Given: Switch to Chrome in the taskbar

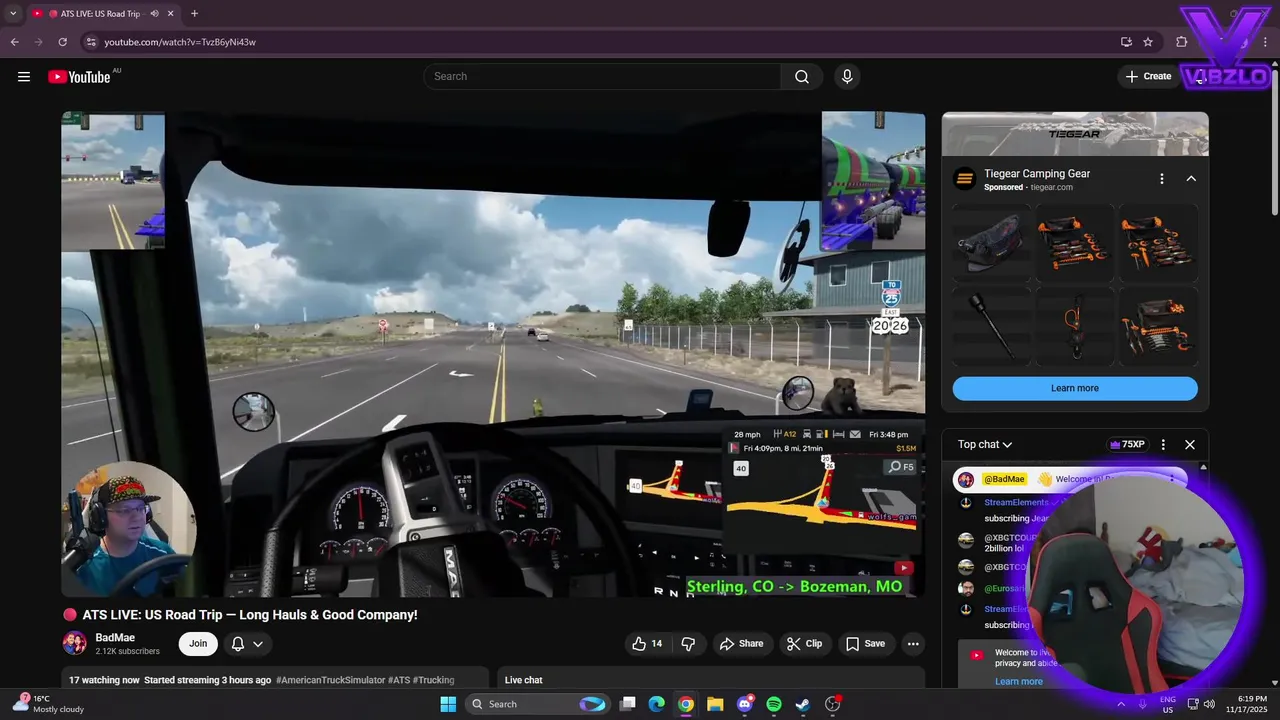Looking at the screenshot, I should [x=686, y=704].
